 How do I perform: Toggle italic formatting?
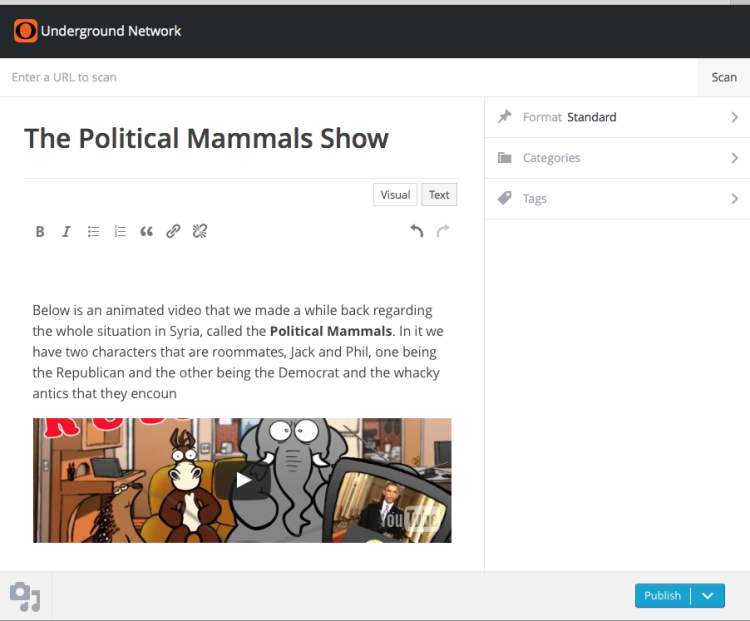click(x=66, y=232)
